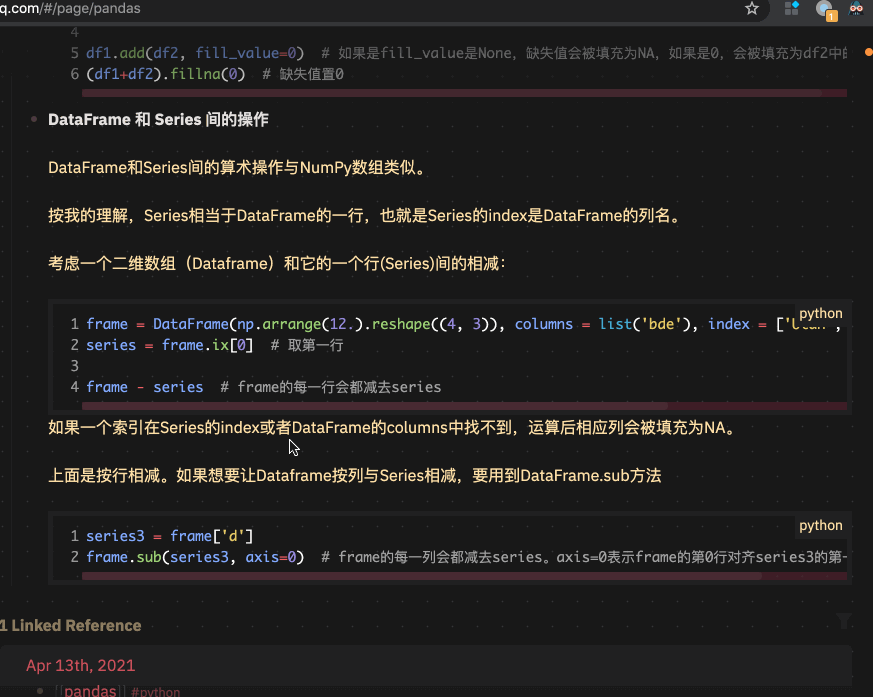Viewport: 873px width, 697px height.
Task: Click the Darth Vader profile avatar
Action: [854, 10]
